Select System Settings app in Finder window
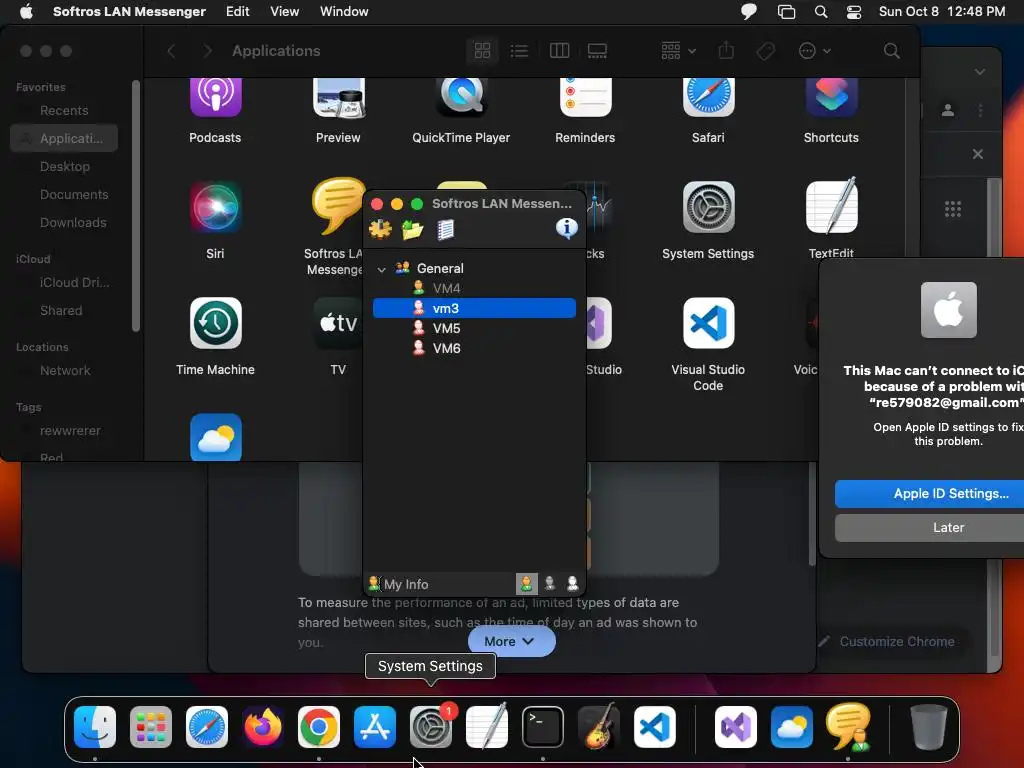The height and width of the screenshot is (768, 1024). coord(709,208)
